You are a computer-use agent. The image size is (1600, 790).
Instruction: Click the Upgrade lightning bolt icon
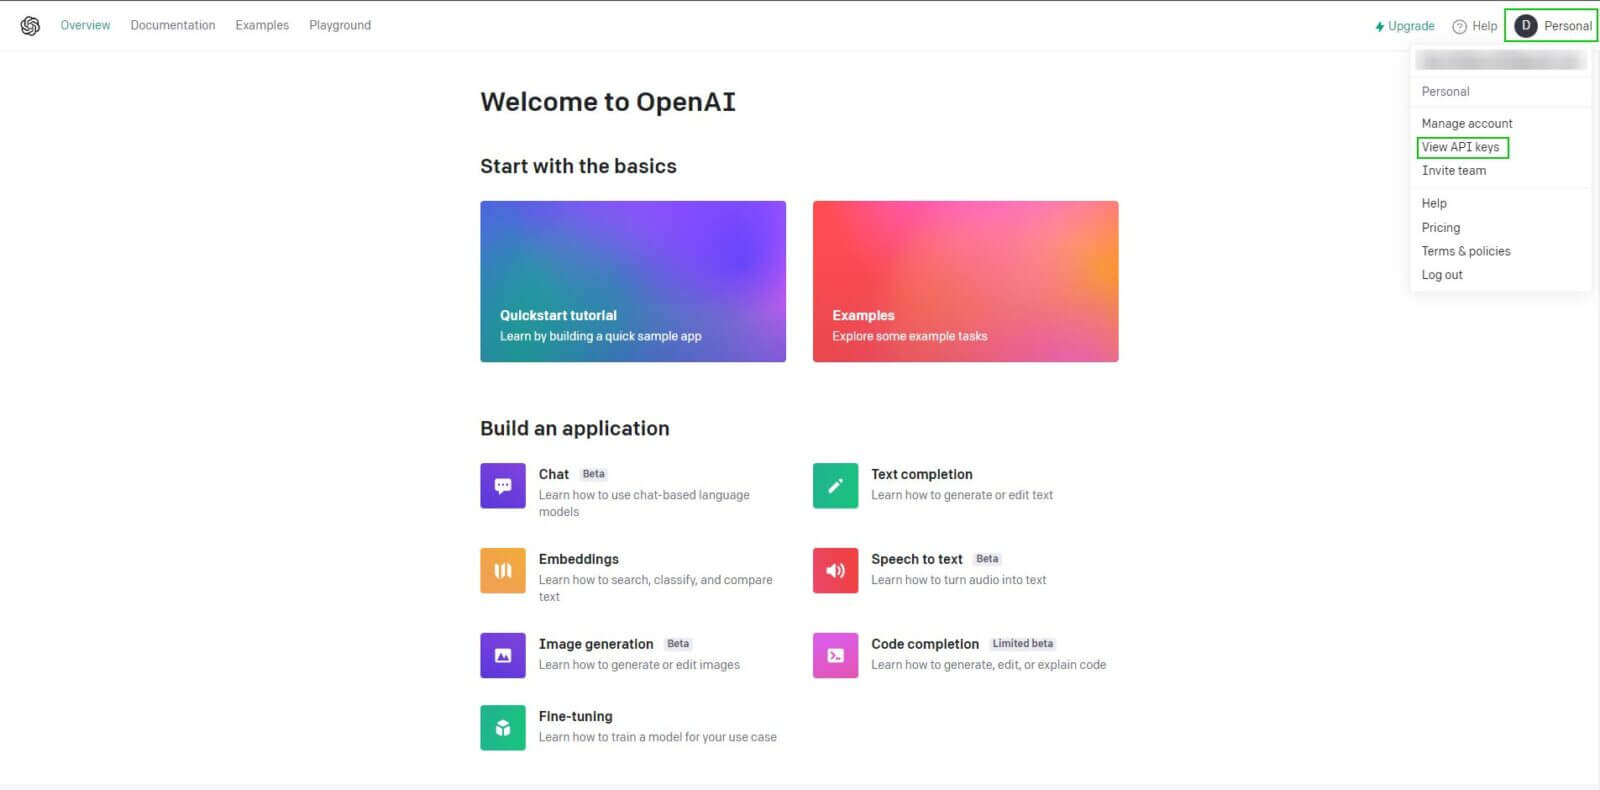1380,26
